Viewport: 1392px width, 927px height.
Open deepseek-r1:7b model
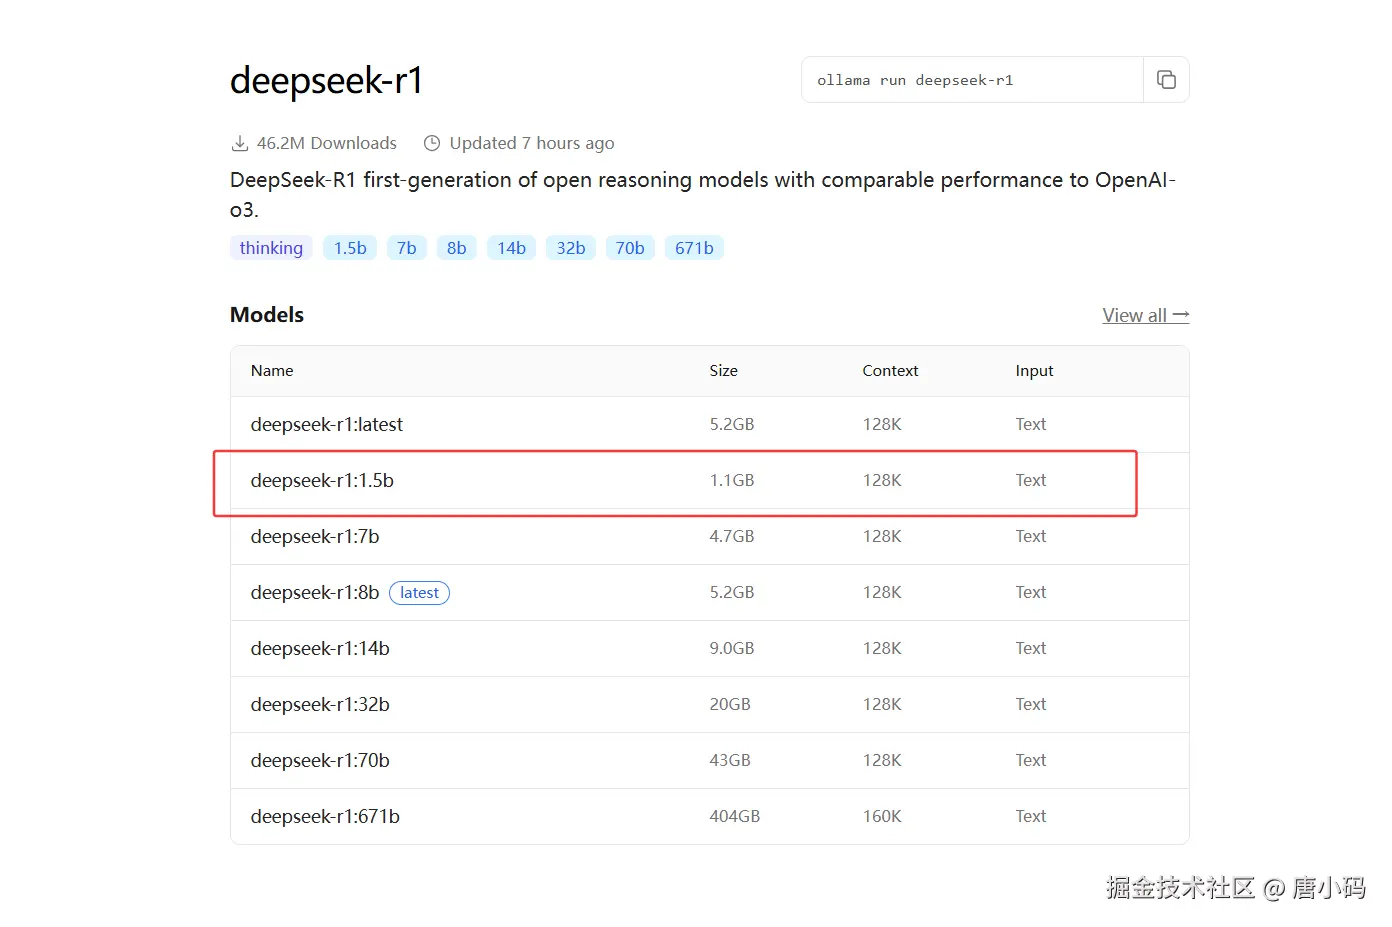tap(315, 536)
